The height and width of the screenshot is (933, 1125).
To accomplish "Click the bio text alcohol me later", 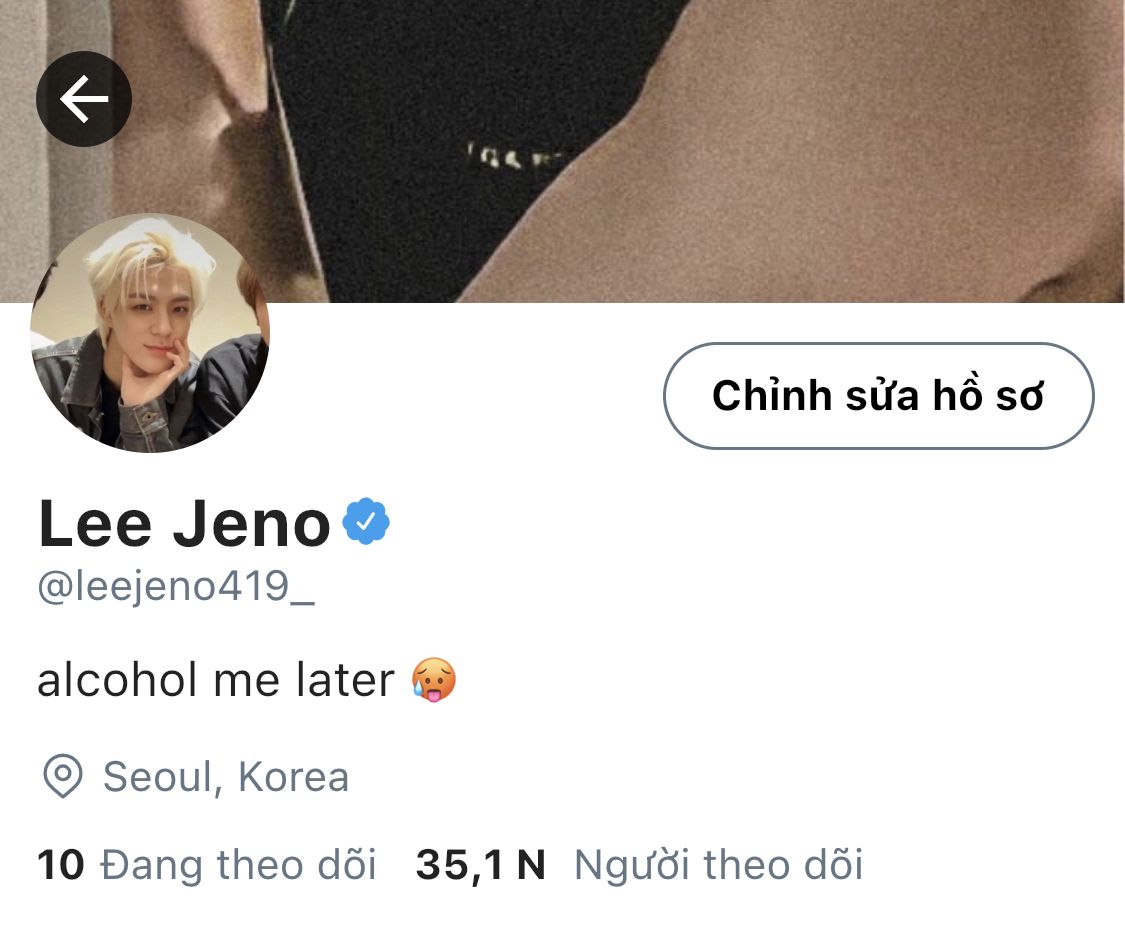I will coord(215,680).
